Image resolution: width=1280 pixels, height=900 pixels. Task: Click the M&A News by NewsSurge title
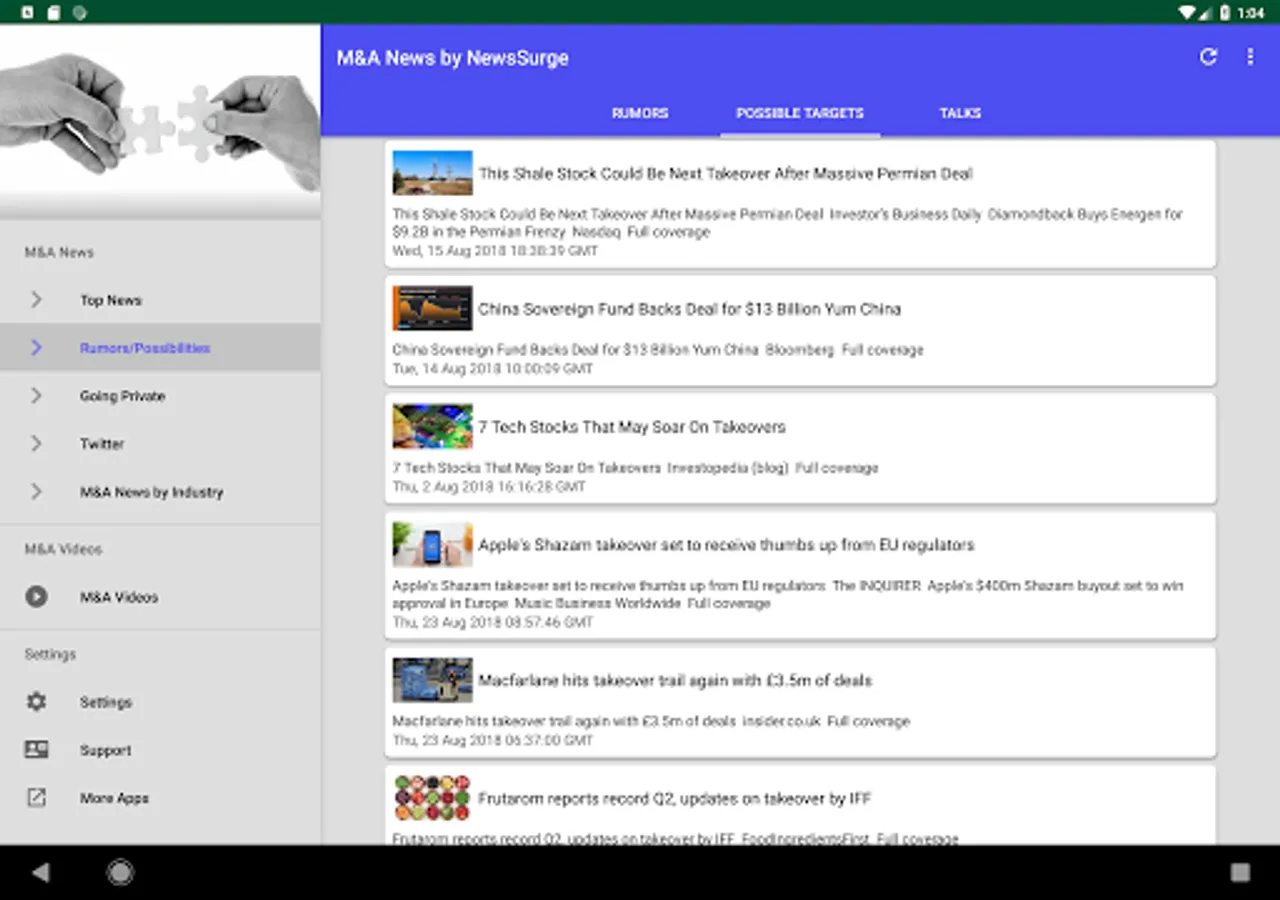452,58
